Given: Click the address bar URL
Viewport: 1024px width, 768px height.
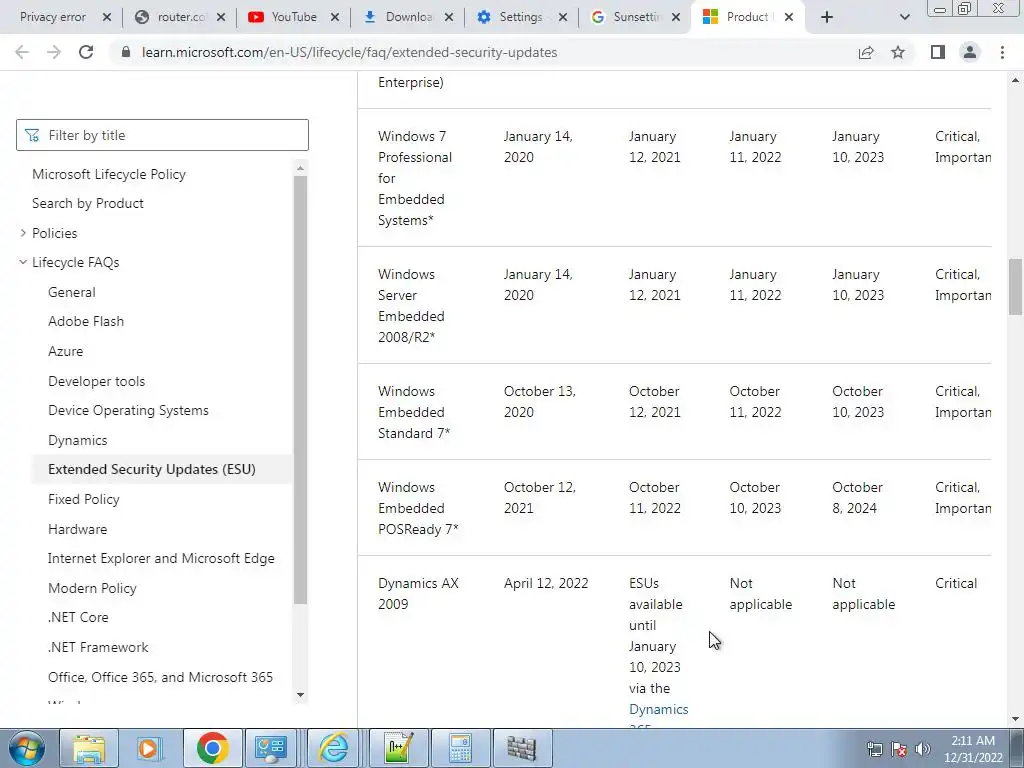Looking at the screenshot, I should tap(349, 52).
